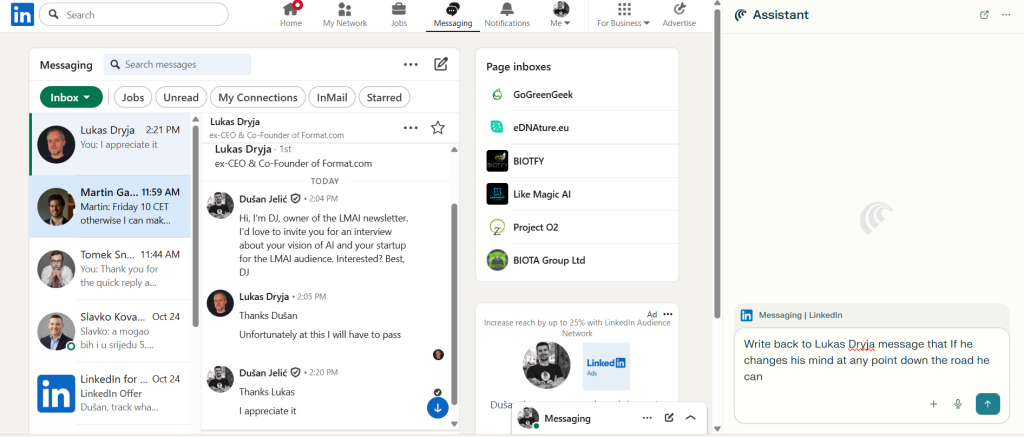The height and width of the screenshot is (437, 1024).
Task: Select the InMail filter
Action: point(332,97)
